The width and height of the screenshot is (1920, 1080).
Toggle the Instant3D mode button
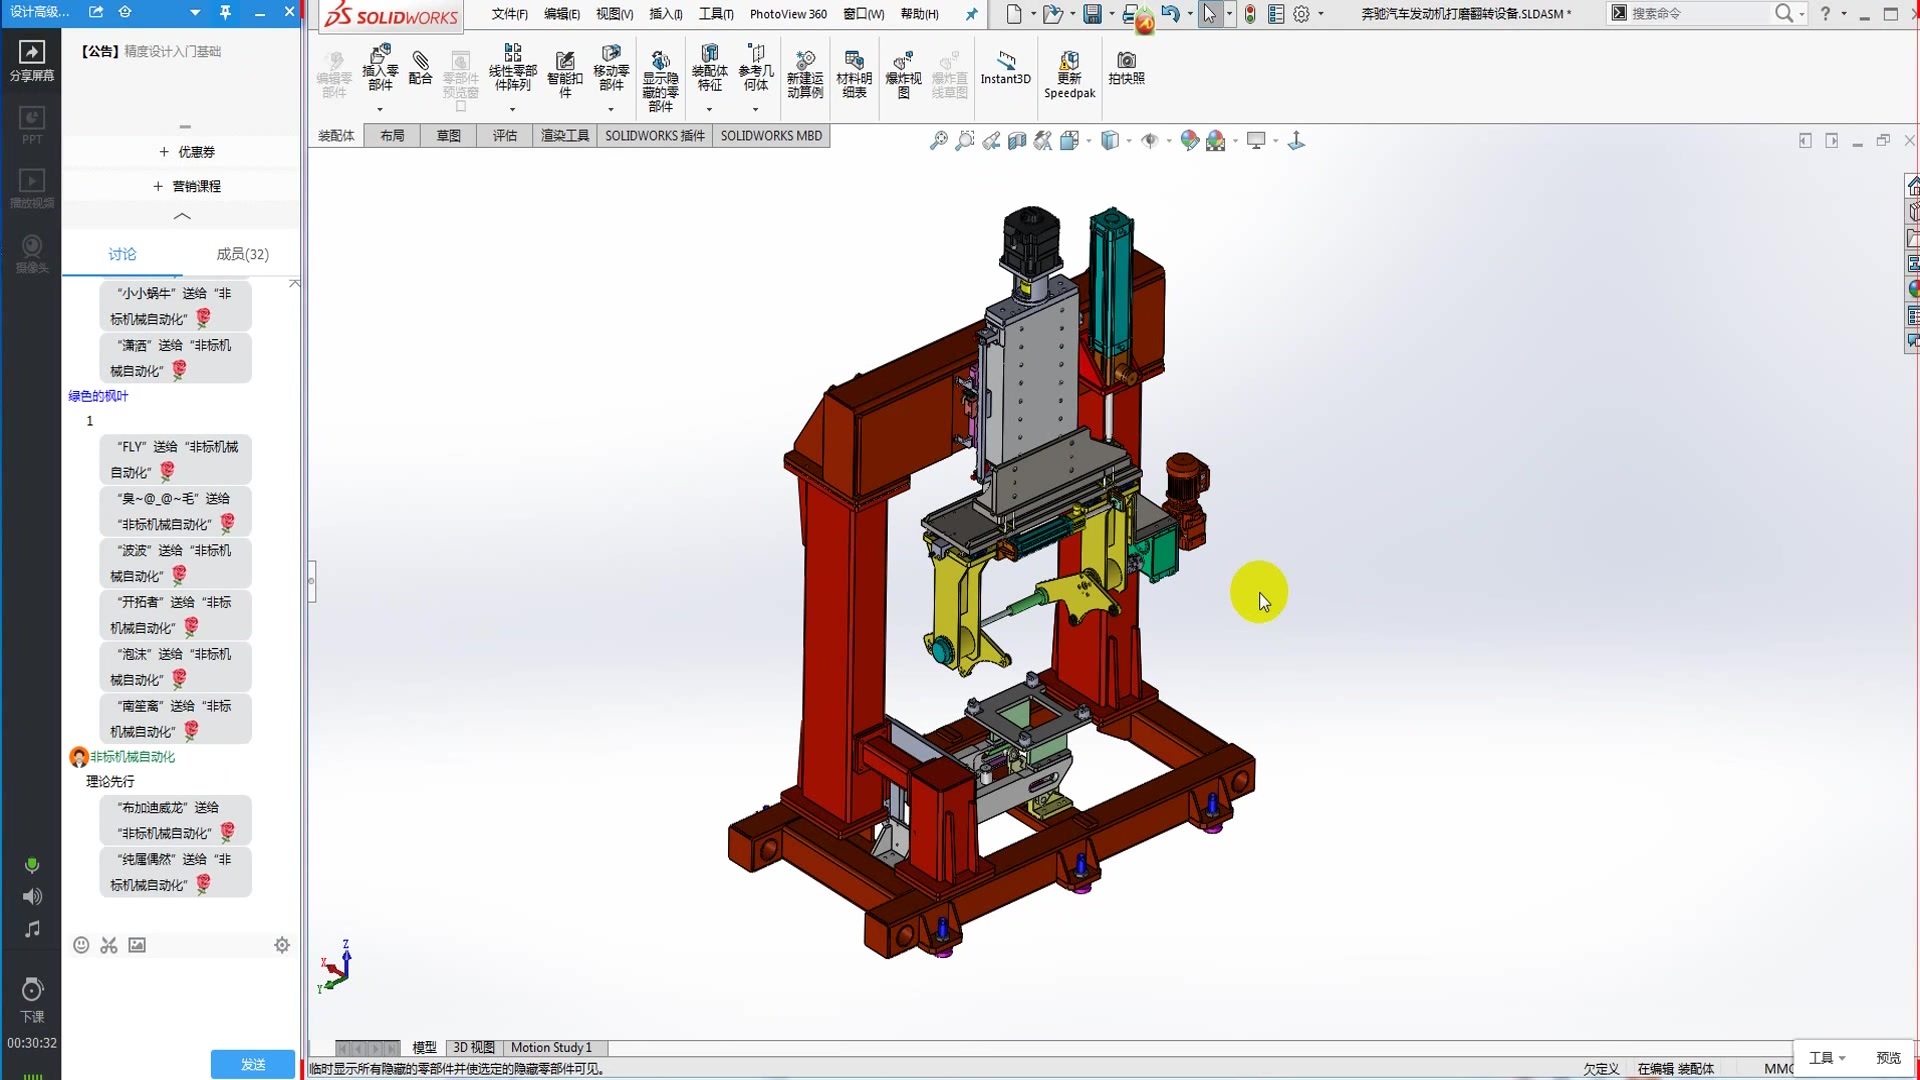pyautogui.click(x=1005, y=67)
